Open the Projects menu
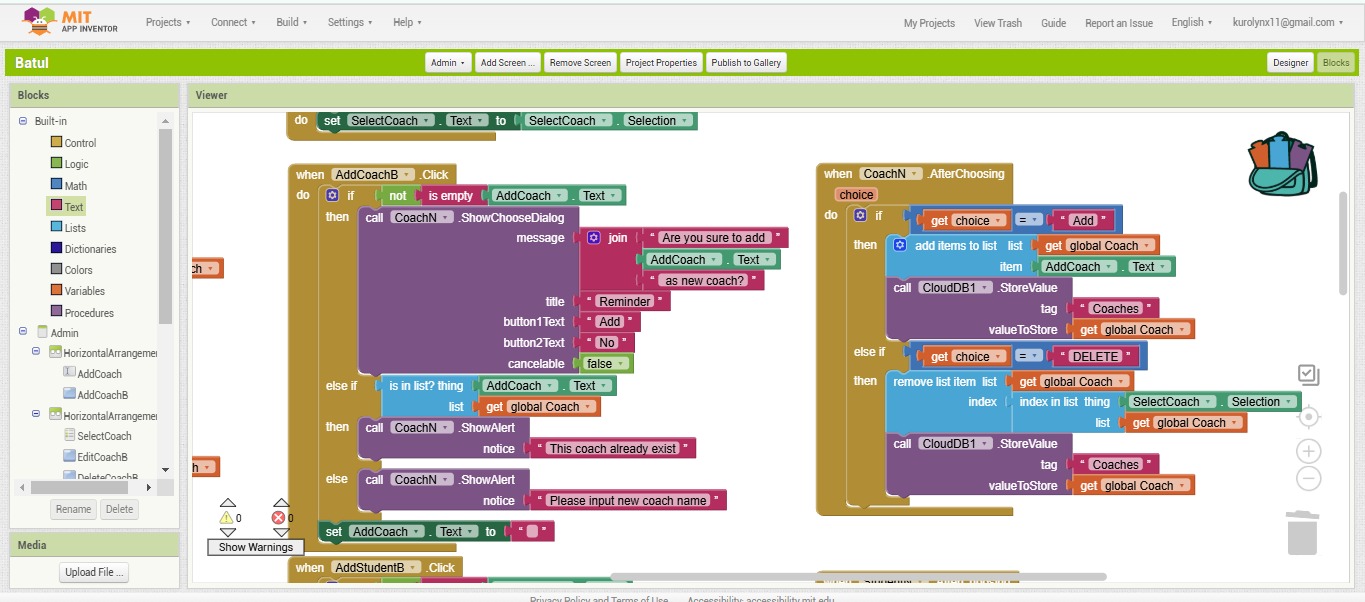The image size is (1365, 602). [x=168, y=22]
